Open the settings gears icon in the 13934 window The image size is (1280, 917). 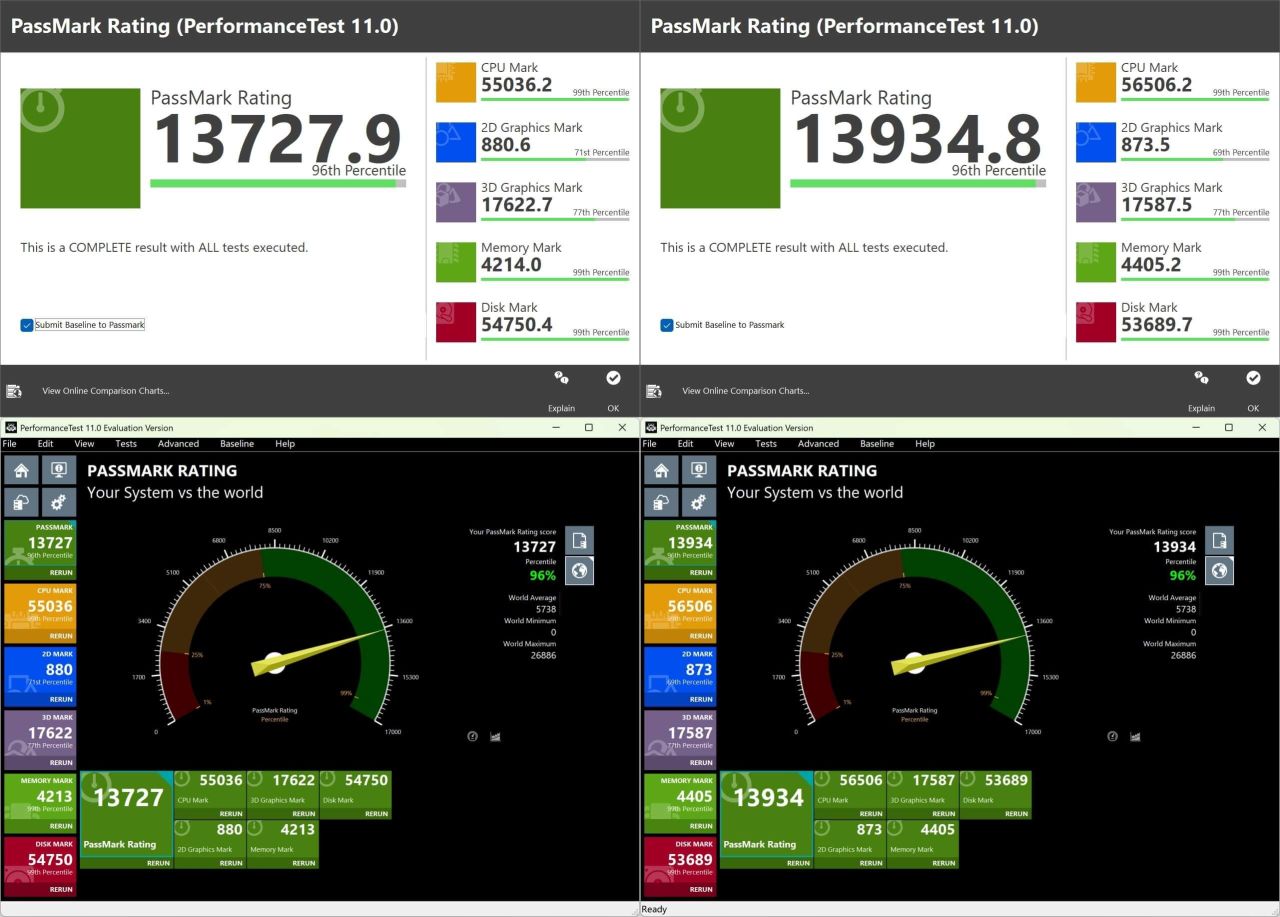pyautogui.click(x=699, y=502)
